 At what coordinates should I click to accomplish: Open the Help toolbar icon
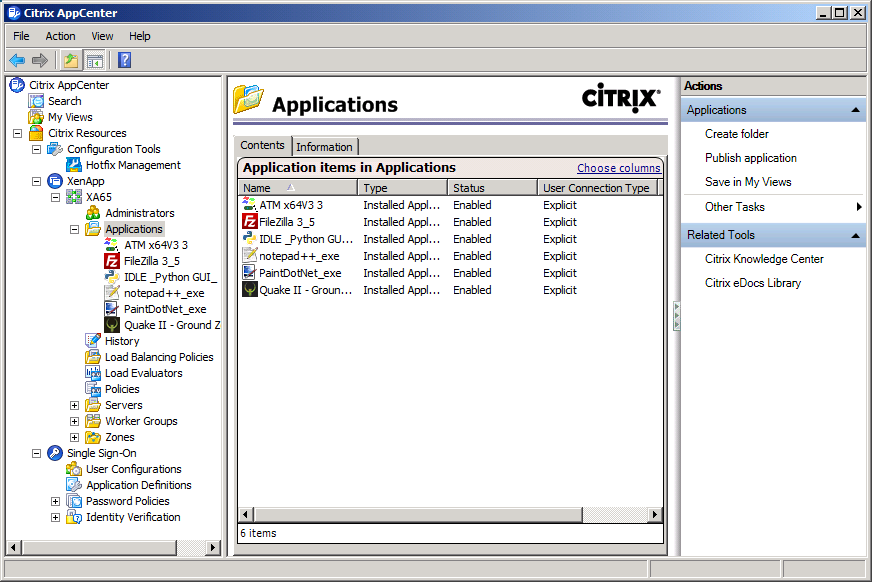point(125,60)
